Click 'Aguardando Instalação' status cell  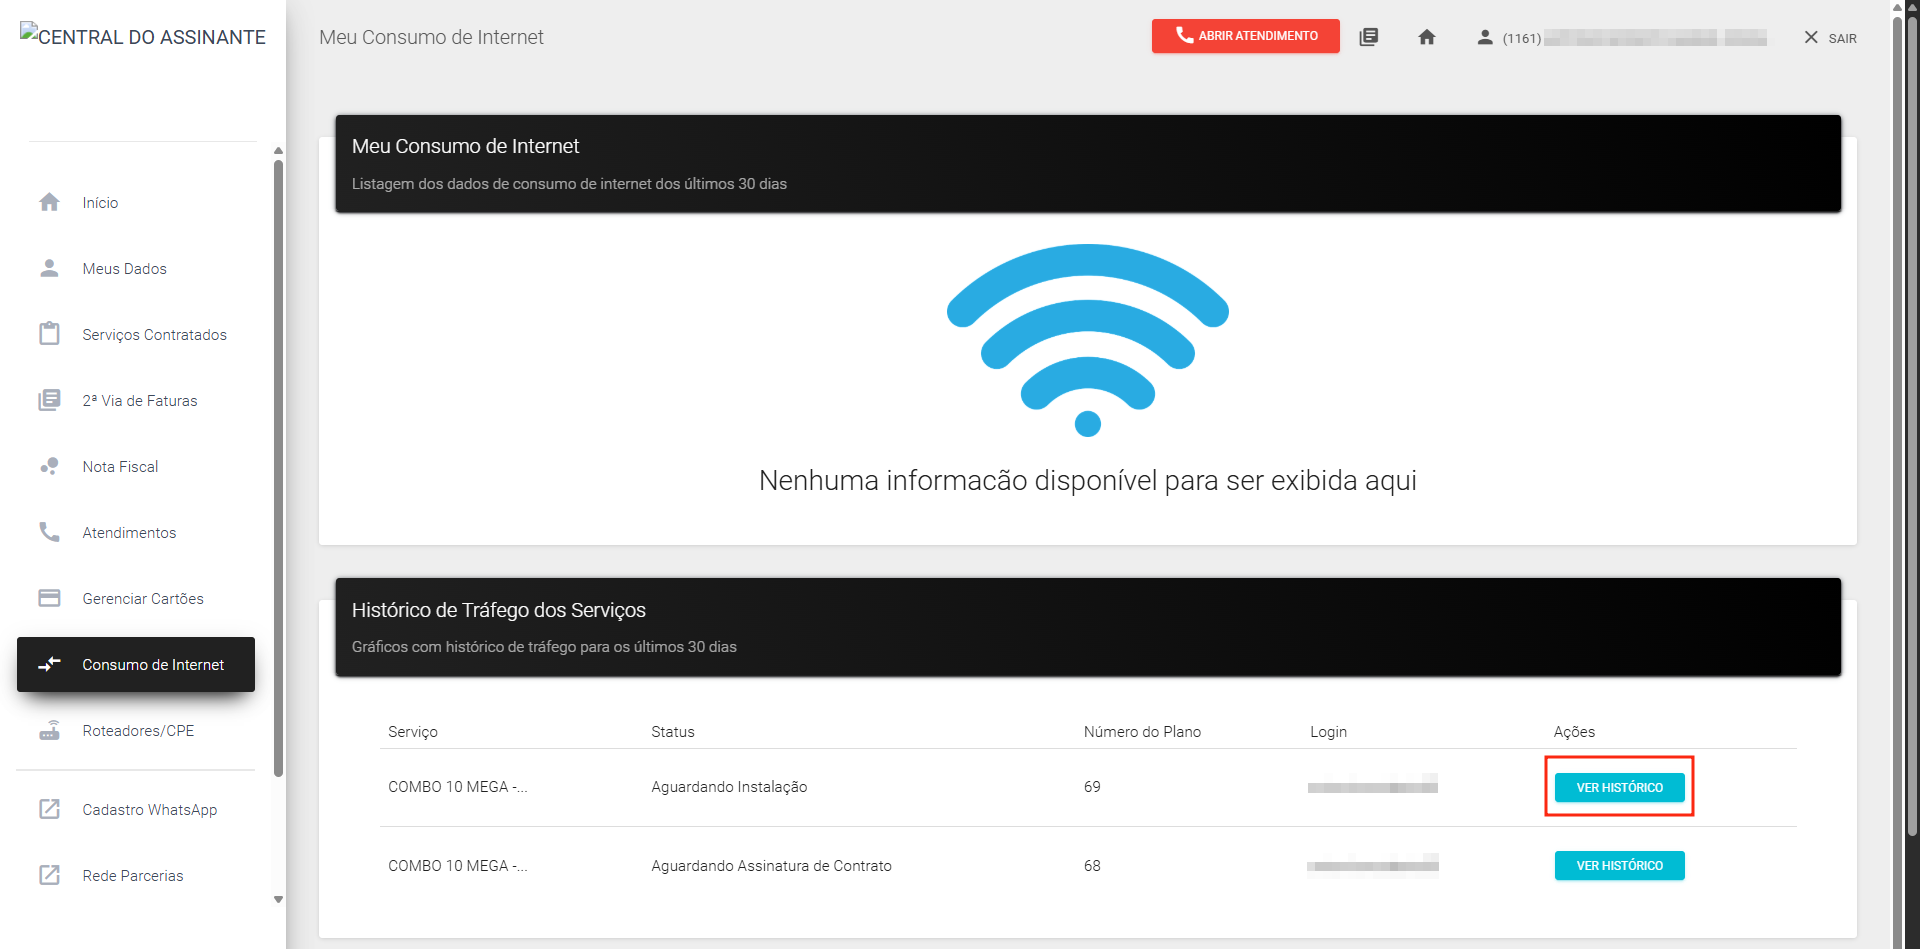(x=729, y=787)
